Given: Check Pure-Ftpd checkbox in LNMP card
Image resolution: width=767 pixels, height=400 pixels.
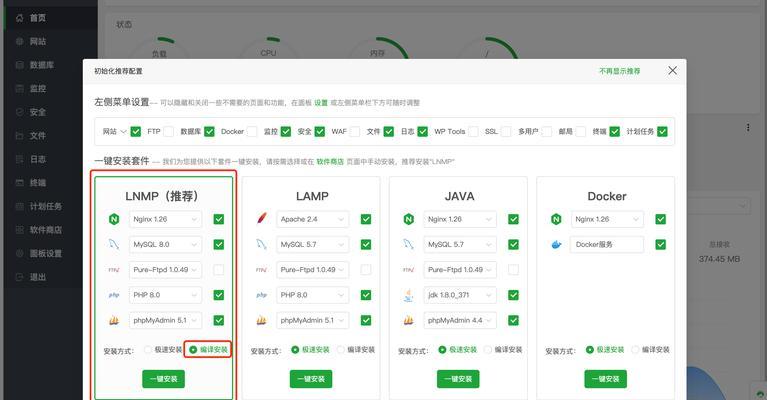Looking at the screenshot, I should coord(219,269).
